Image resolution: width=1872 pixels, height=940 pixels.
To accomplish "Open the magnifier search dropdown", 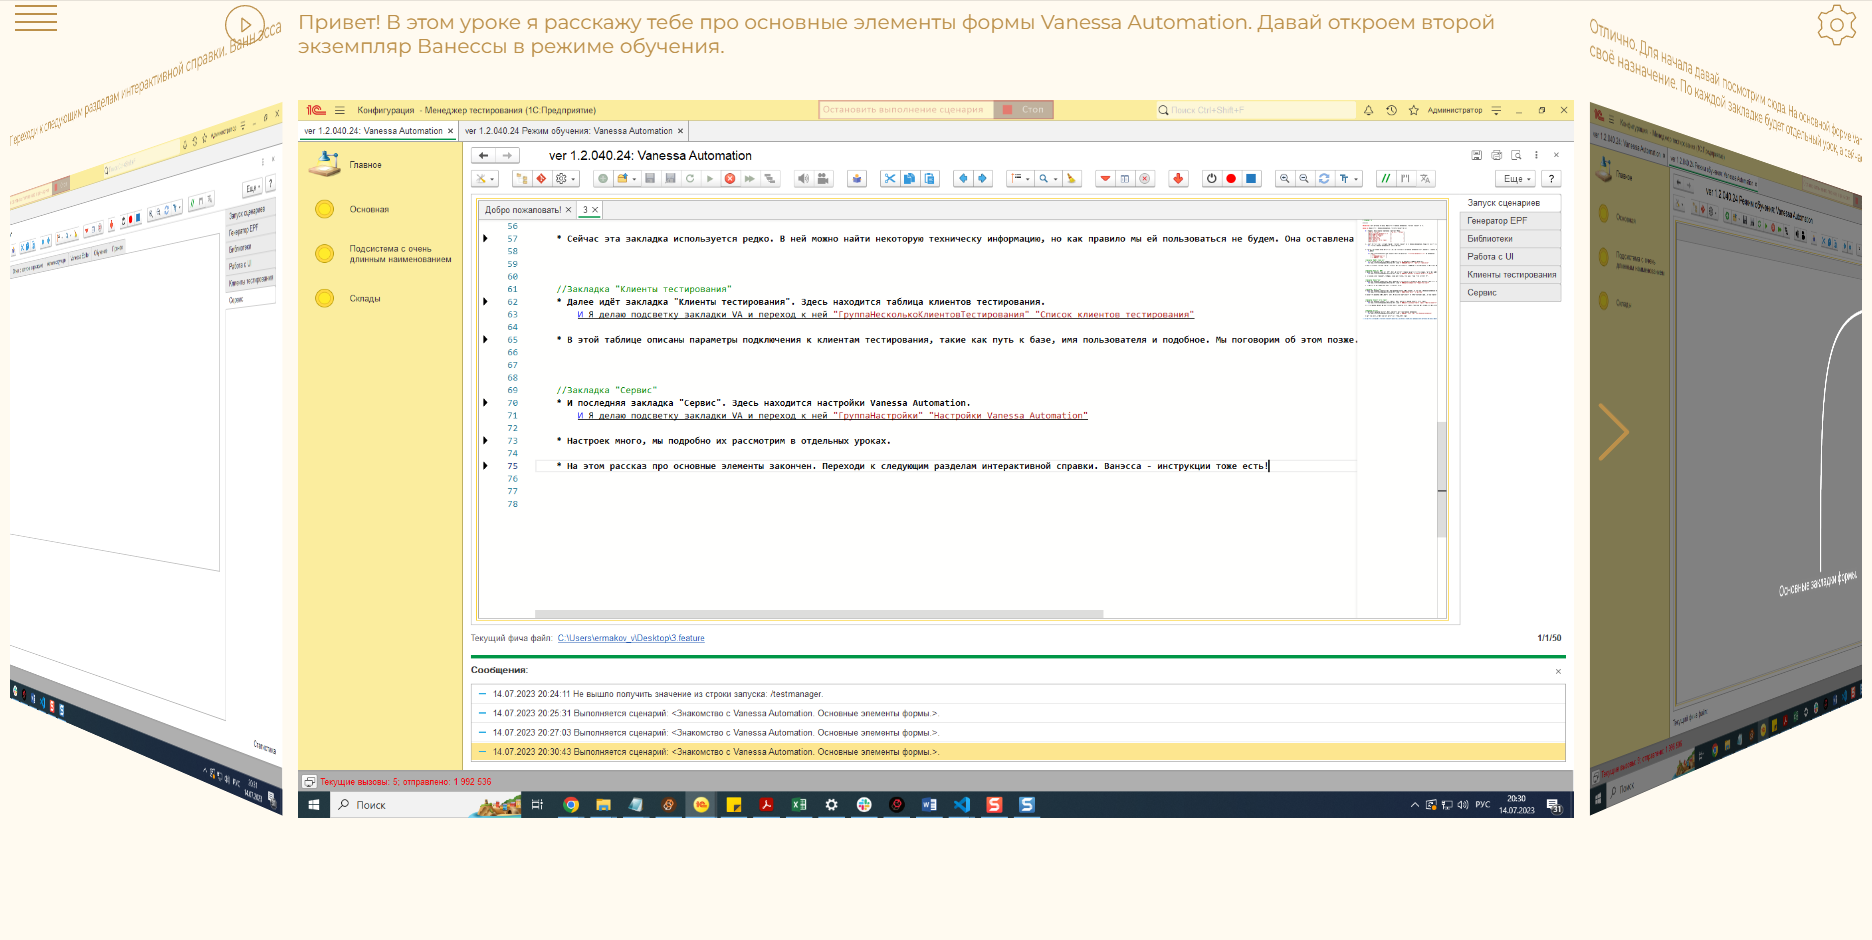I will click(x=1048, y=179).
